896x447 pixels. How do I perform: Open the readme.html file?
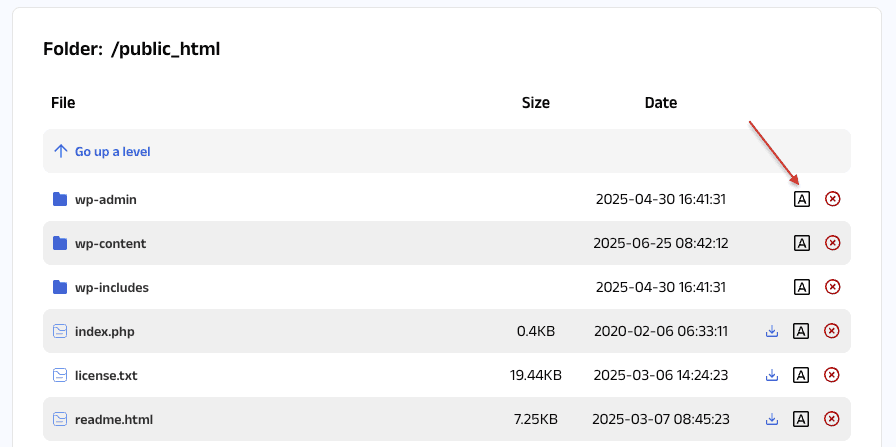[113, 419]
